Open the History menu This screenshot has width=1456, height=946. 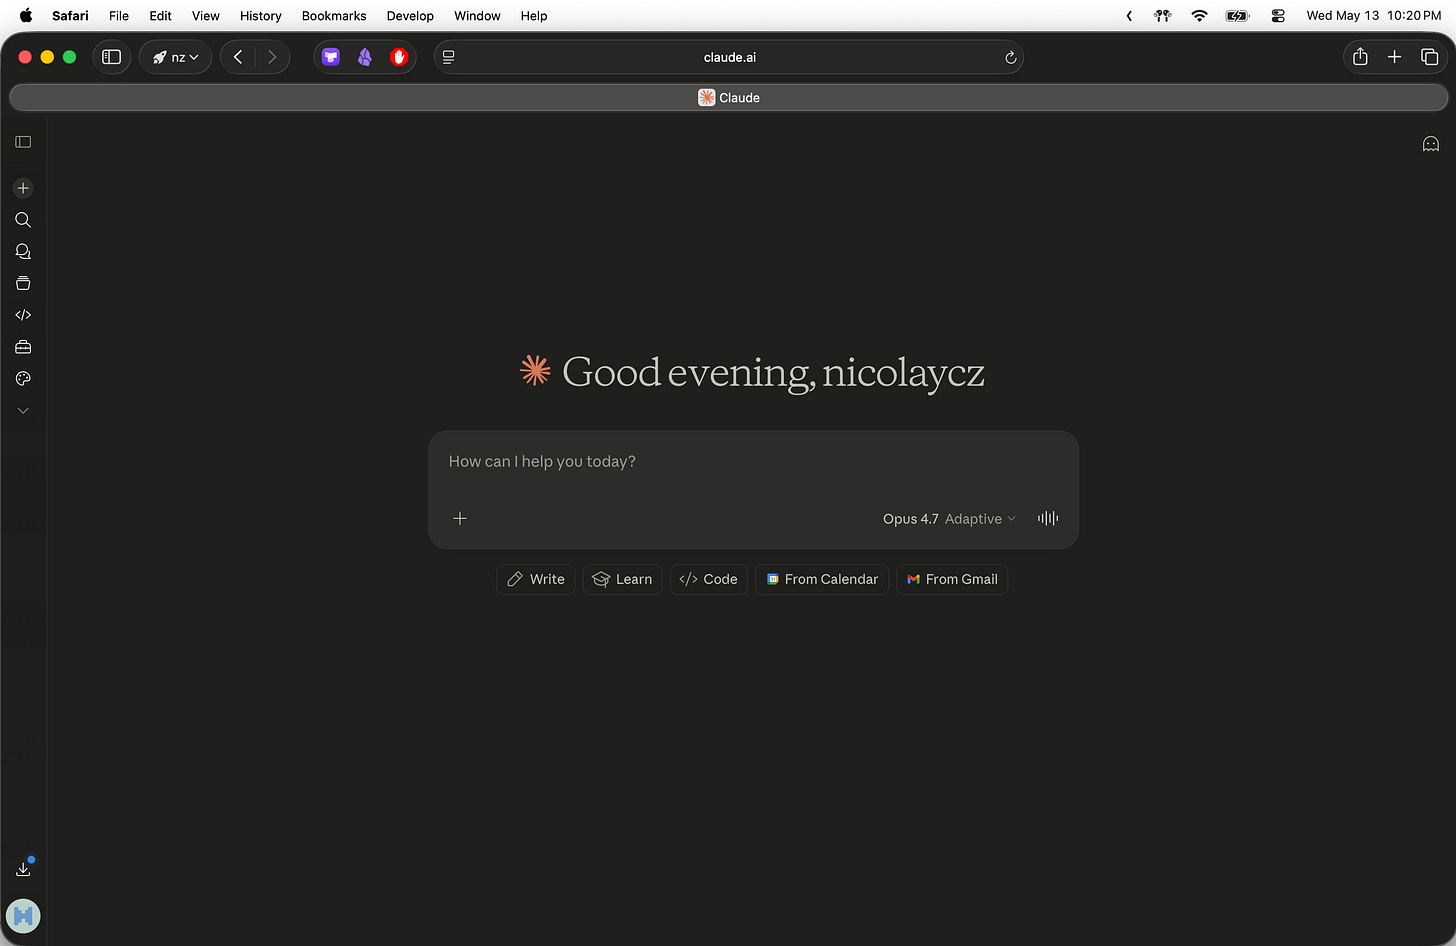coord(261,16)
